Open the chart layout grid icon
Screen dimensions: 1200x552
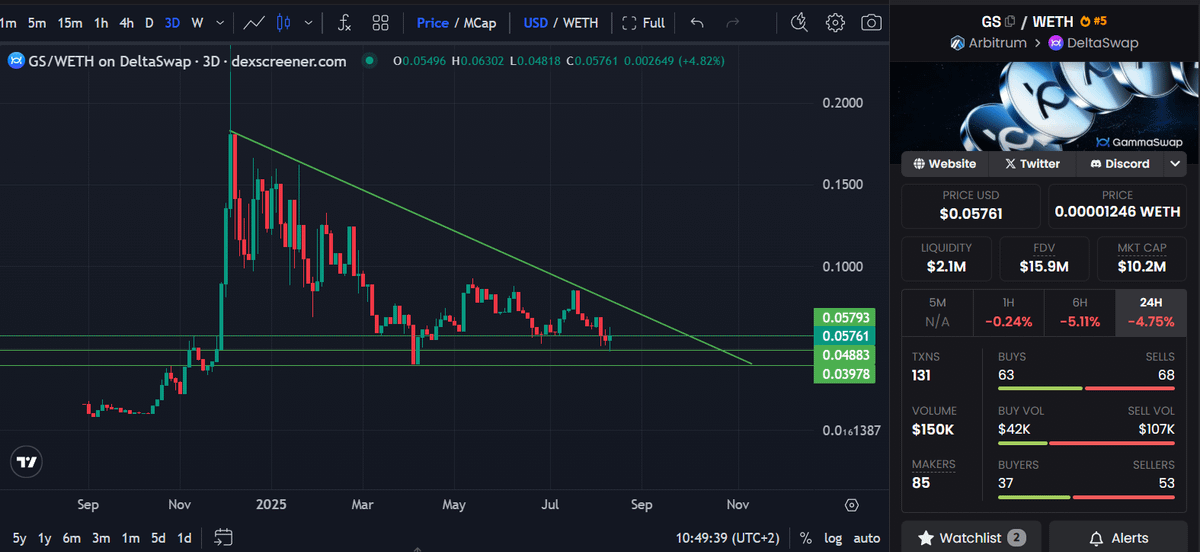click(x=380, y=22)
